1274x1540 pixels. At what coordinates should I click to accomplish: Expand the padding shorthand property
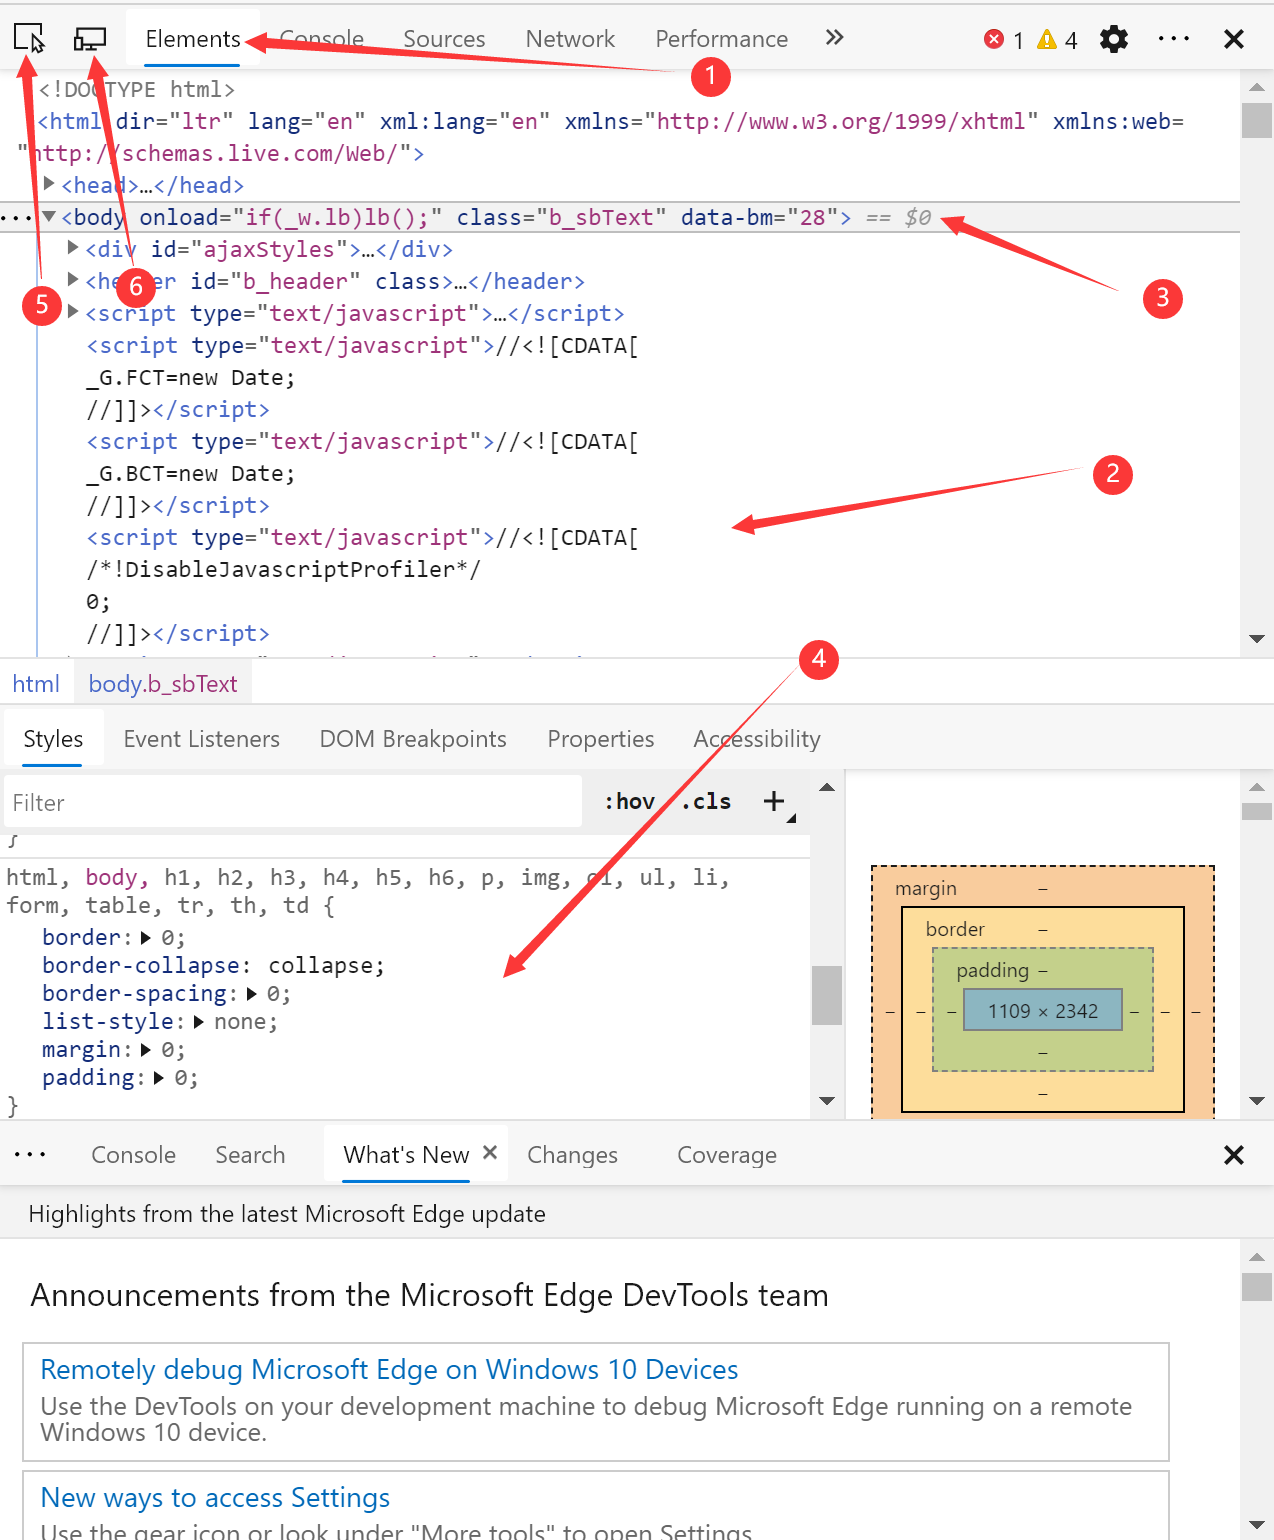(159, 1078)
